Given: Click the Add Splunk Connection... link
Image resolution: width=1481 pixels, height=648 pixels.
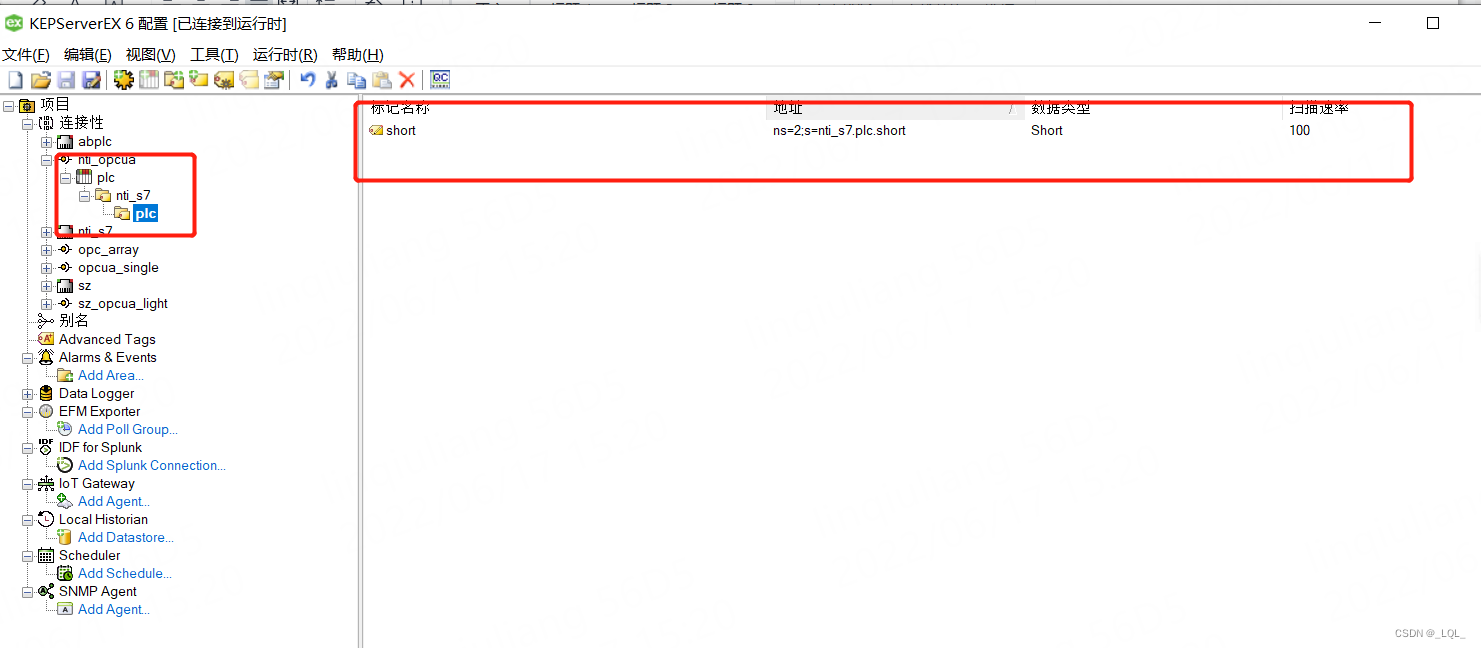Looking at the screenshot, I should [x=152, y=465].
